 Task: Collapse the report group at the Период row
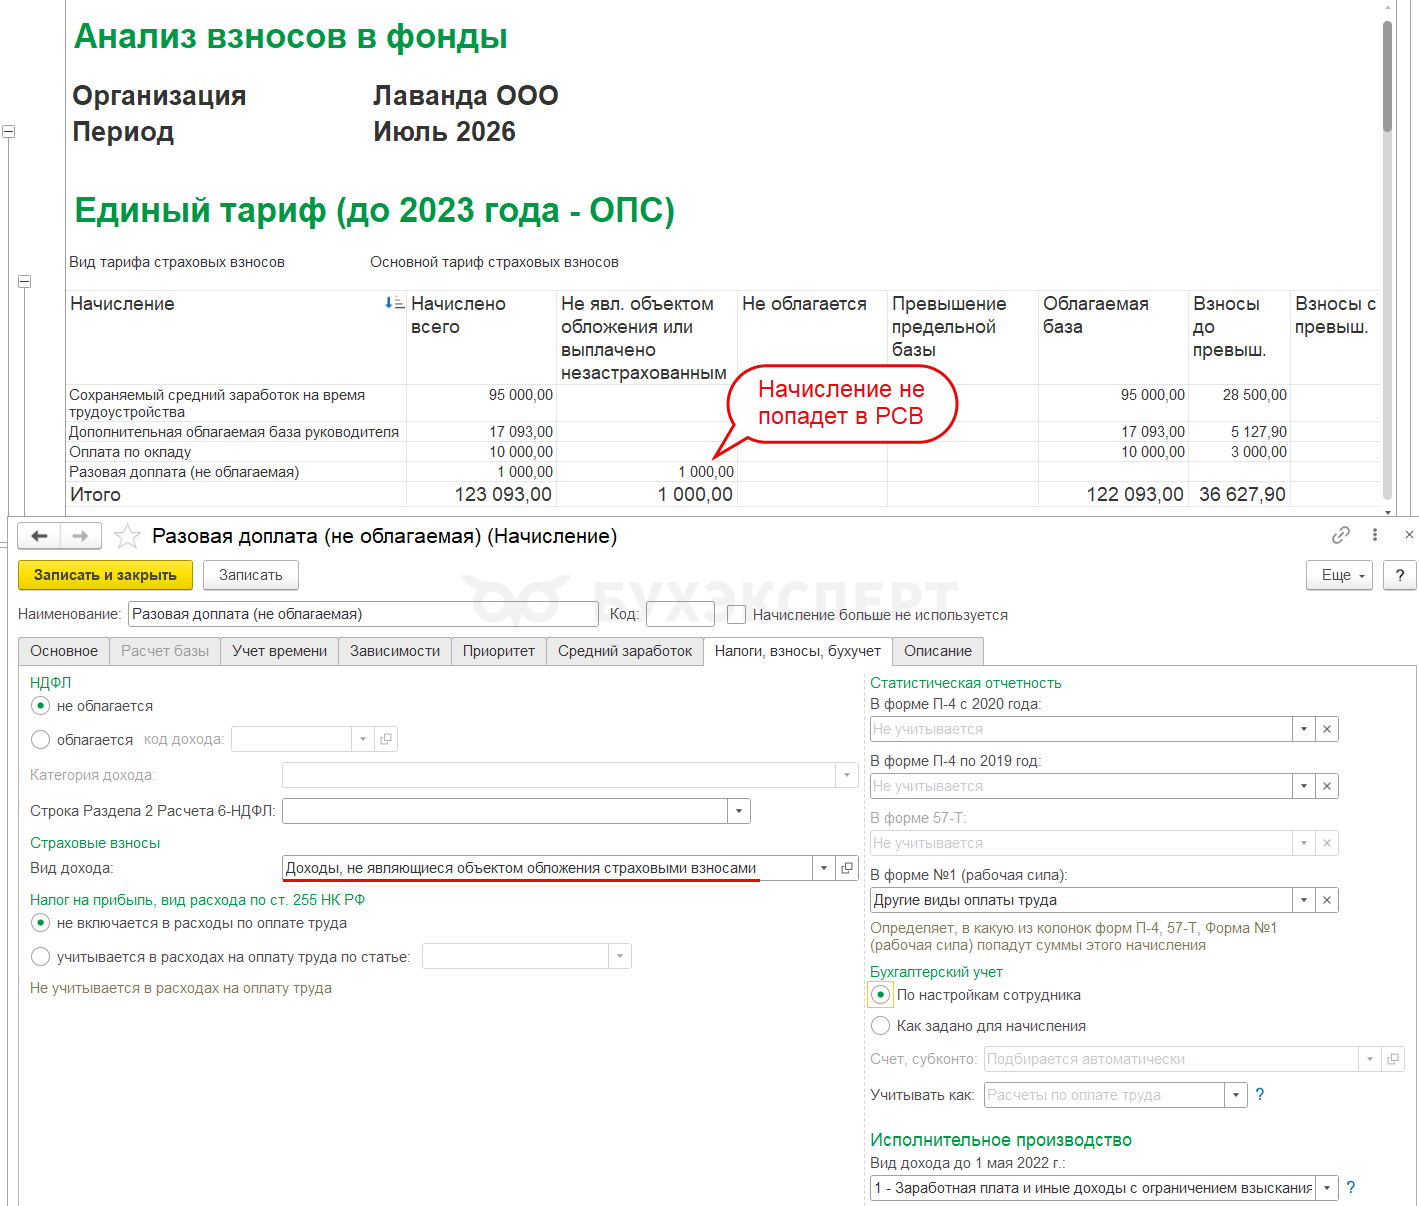[9, 131]
